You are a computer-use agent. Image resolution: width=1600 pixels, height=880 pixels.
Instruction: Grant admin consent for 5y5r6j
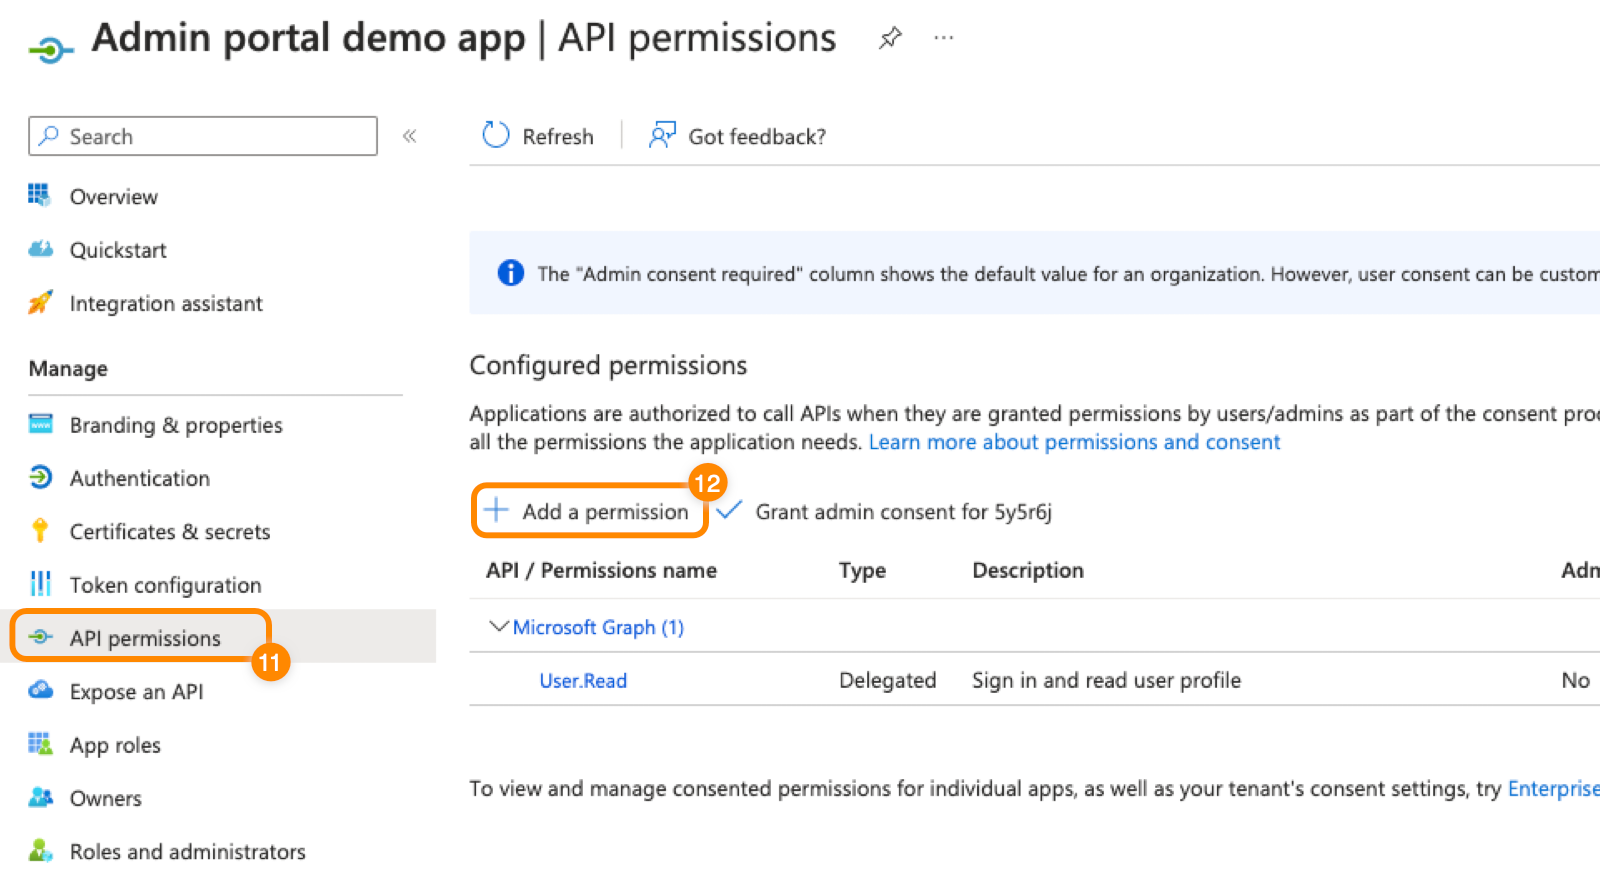click(884, 511)
